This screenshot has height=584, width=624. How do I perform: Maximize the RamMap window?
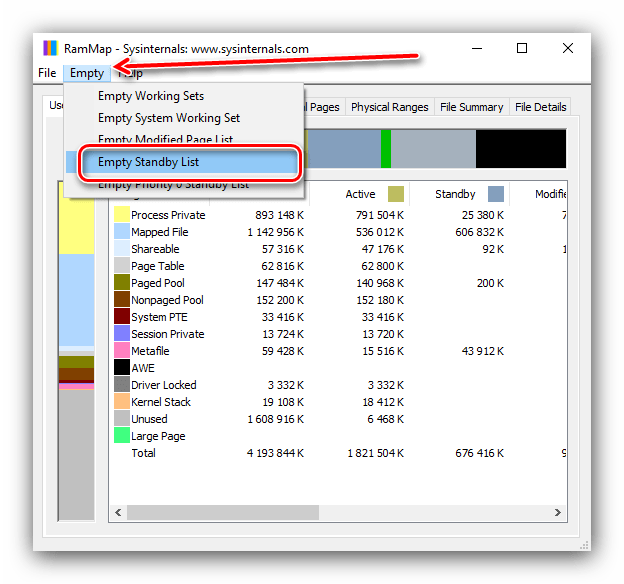pos(522,48)
